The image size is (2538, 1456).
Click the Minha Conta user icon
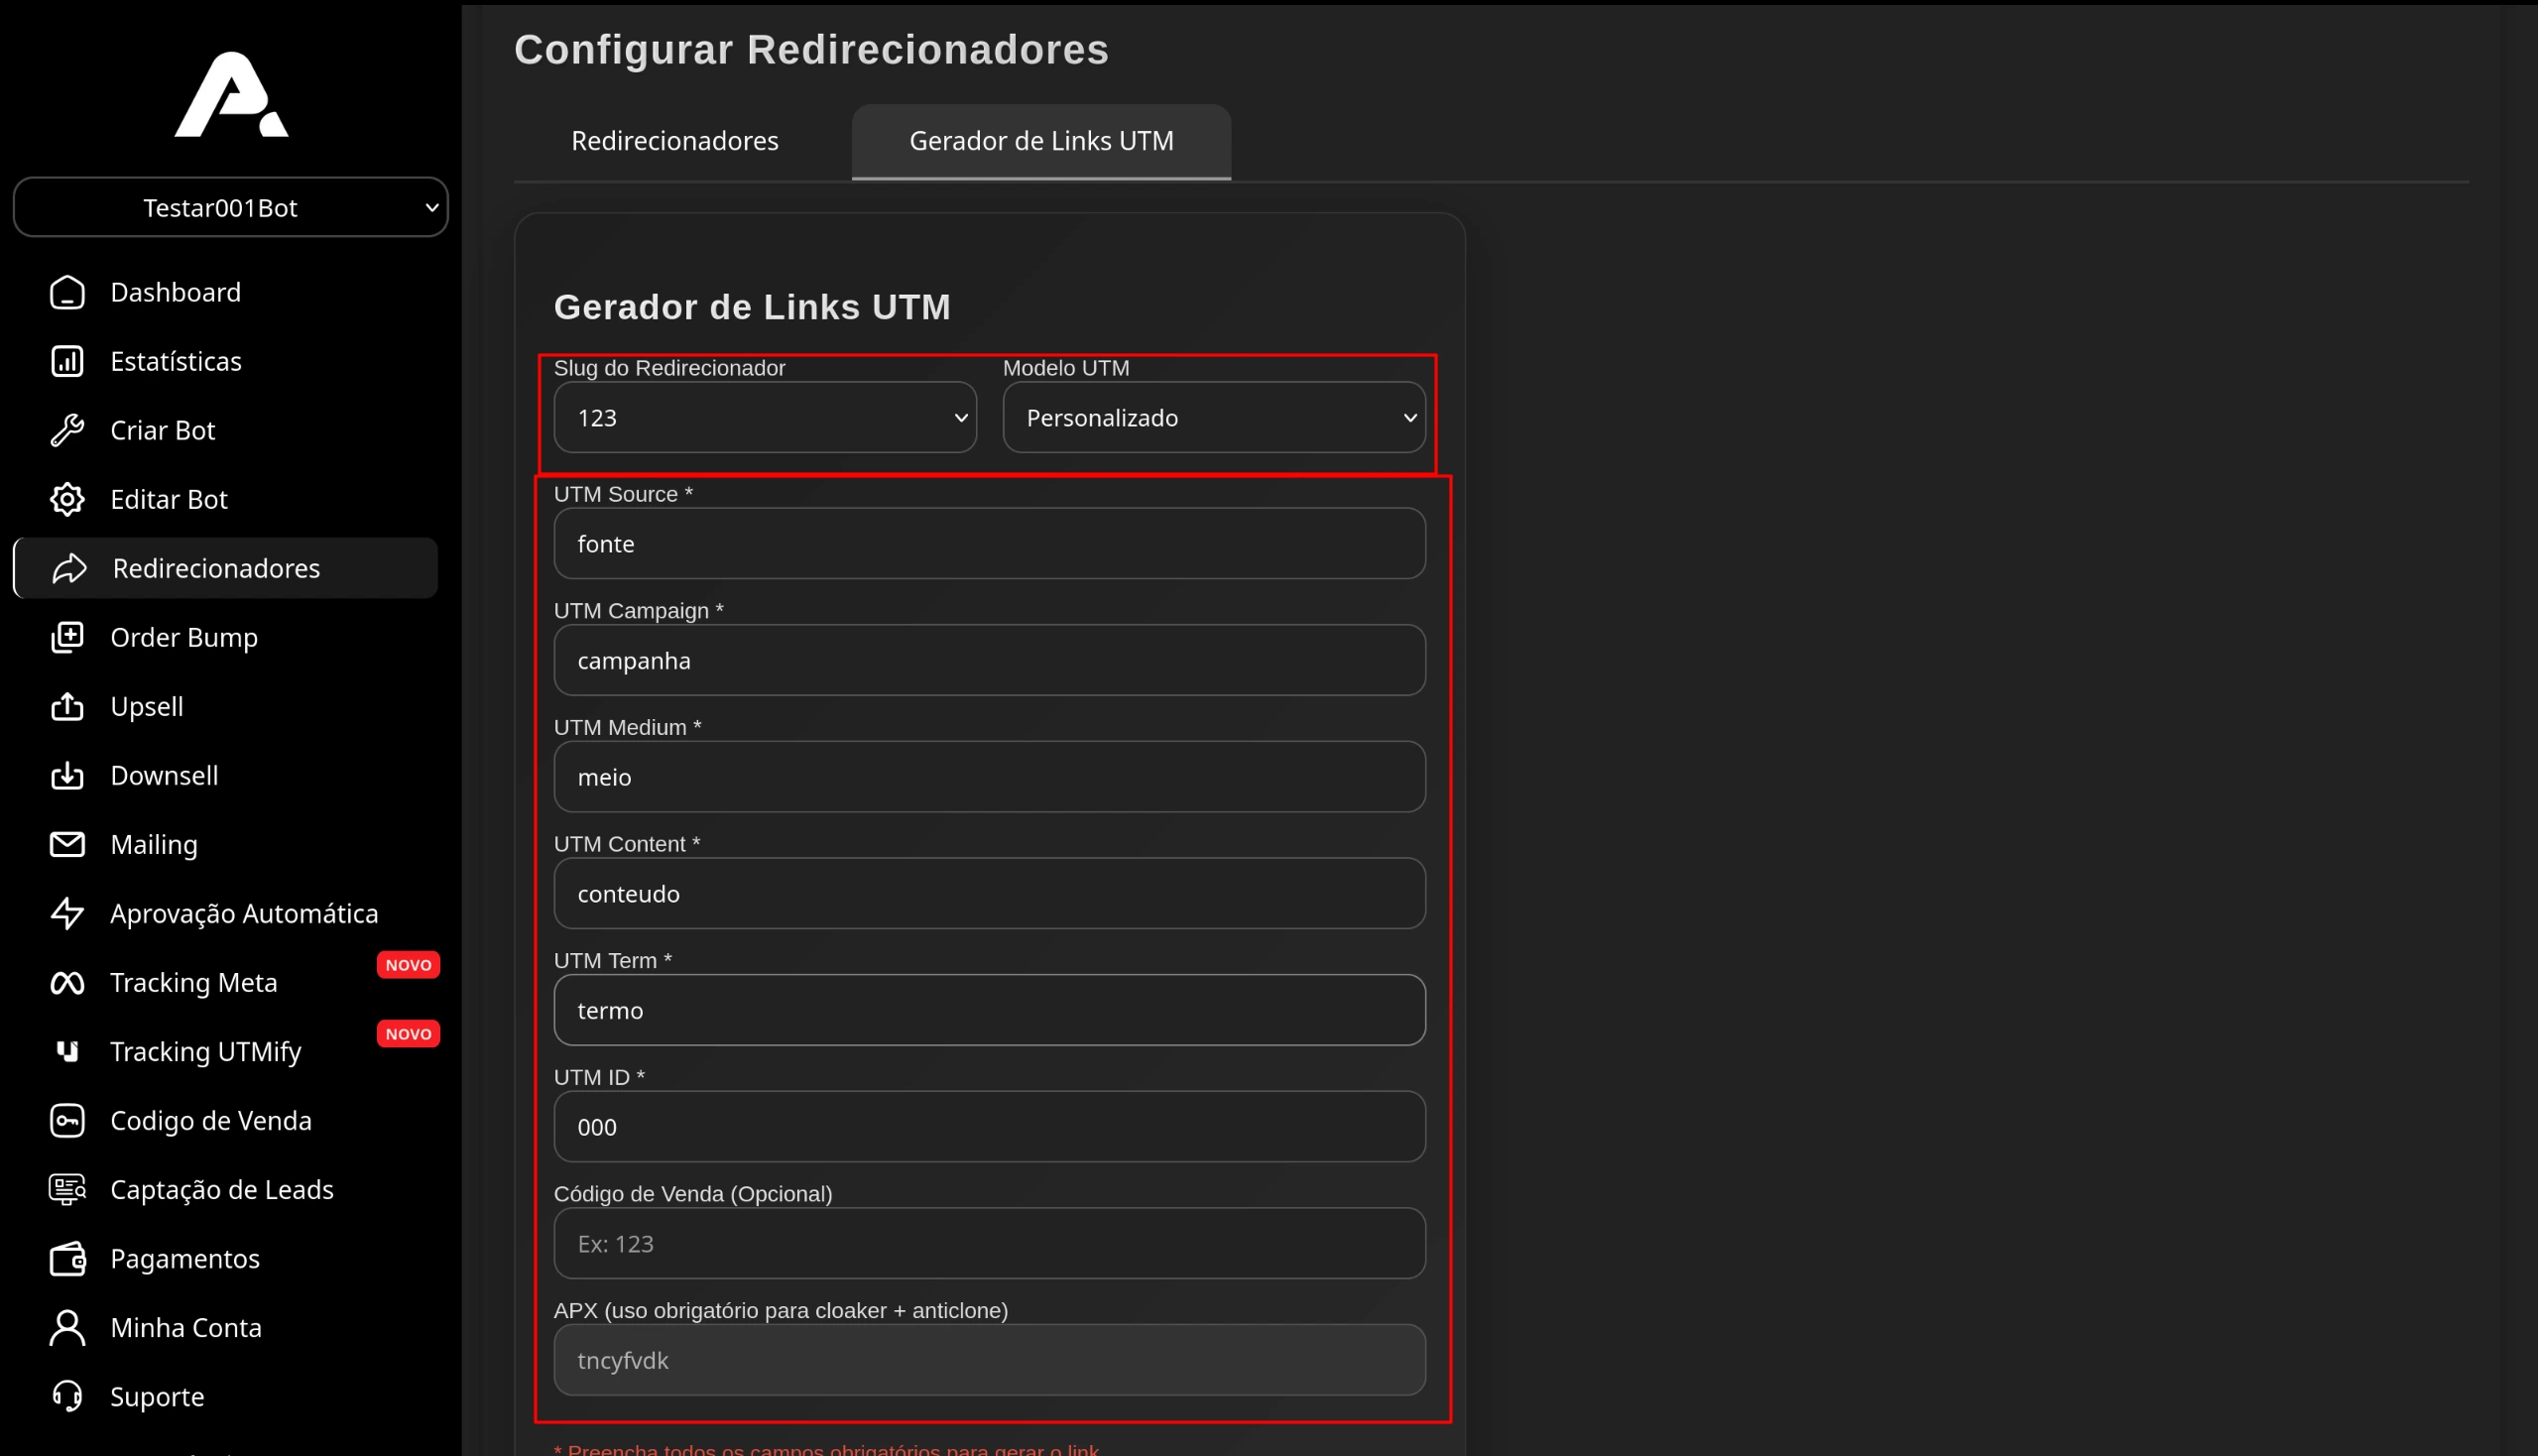pos(67,1327)
